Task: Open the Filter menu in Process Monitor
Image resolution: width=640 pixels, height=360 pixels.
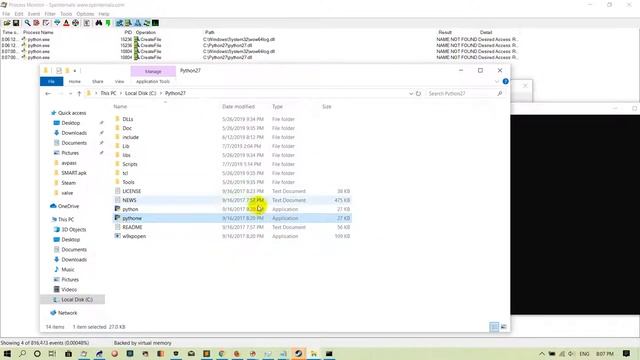Action: point(50,14)
